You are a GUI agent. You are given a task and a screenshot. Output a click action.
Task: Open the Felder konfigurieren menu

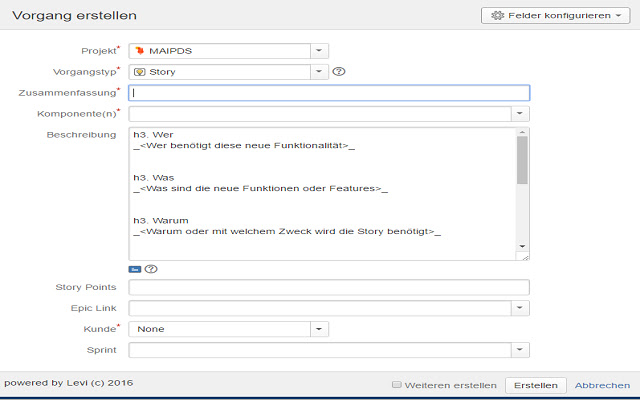[x=556, y=16]
